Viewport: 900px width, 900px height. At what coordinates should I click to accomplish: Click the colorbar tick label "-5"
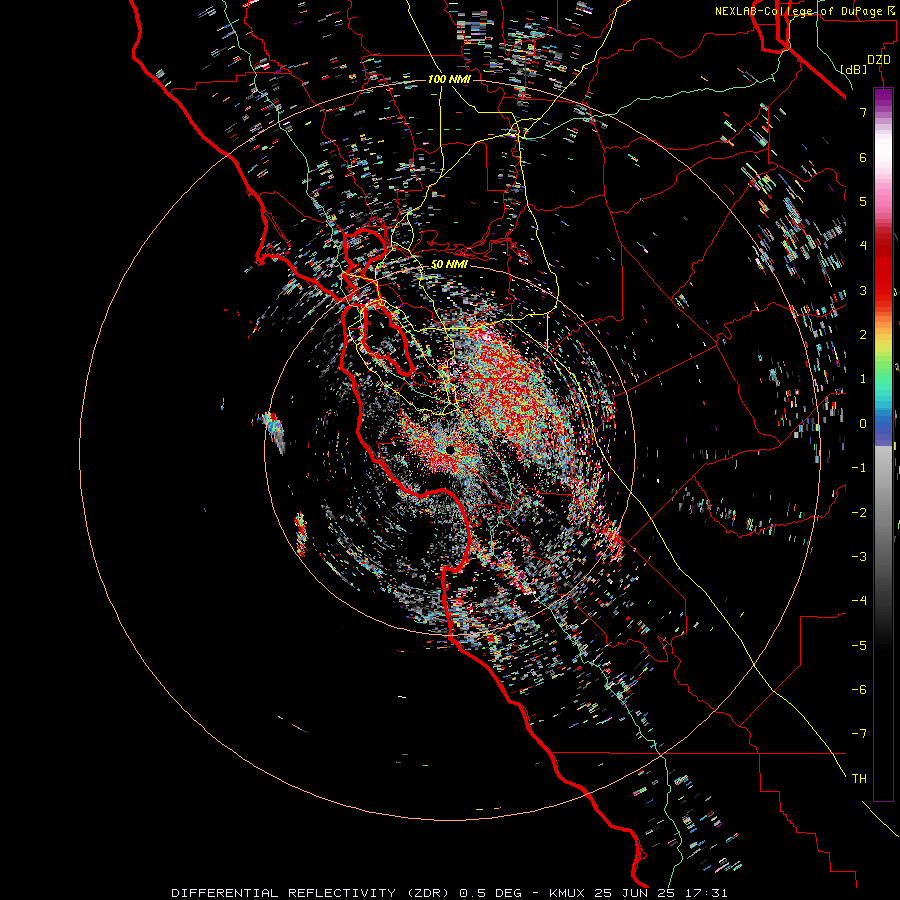point(859,645)
